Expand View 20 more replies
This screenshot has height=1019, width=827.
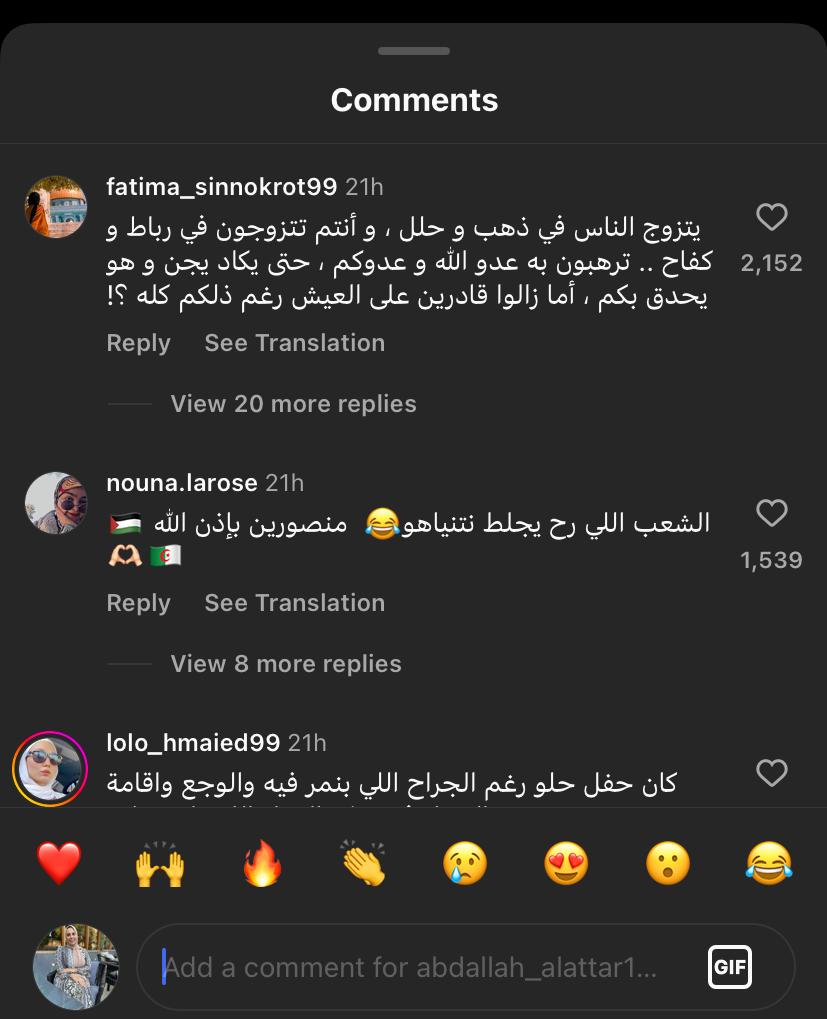tap(293, 404)
